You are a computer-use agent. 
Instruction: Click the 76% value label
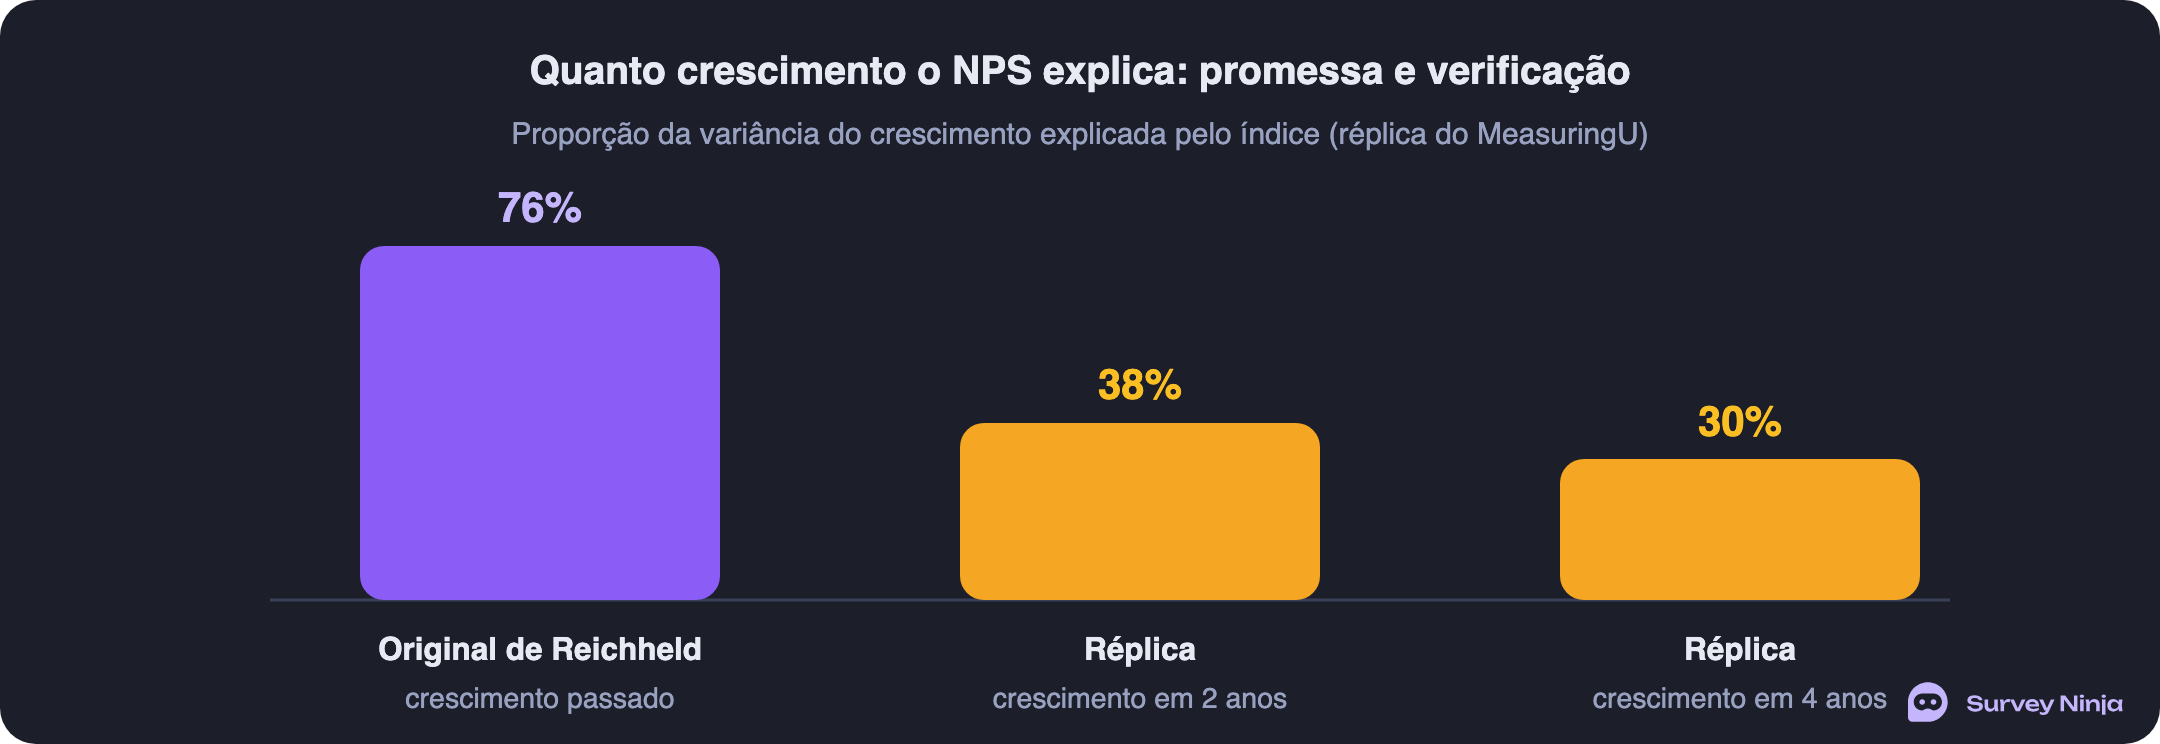pos(540,208)
